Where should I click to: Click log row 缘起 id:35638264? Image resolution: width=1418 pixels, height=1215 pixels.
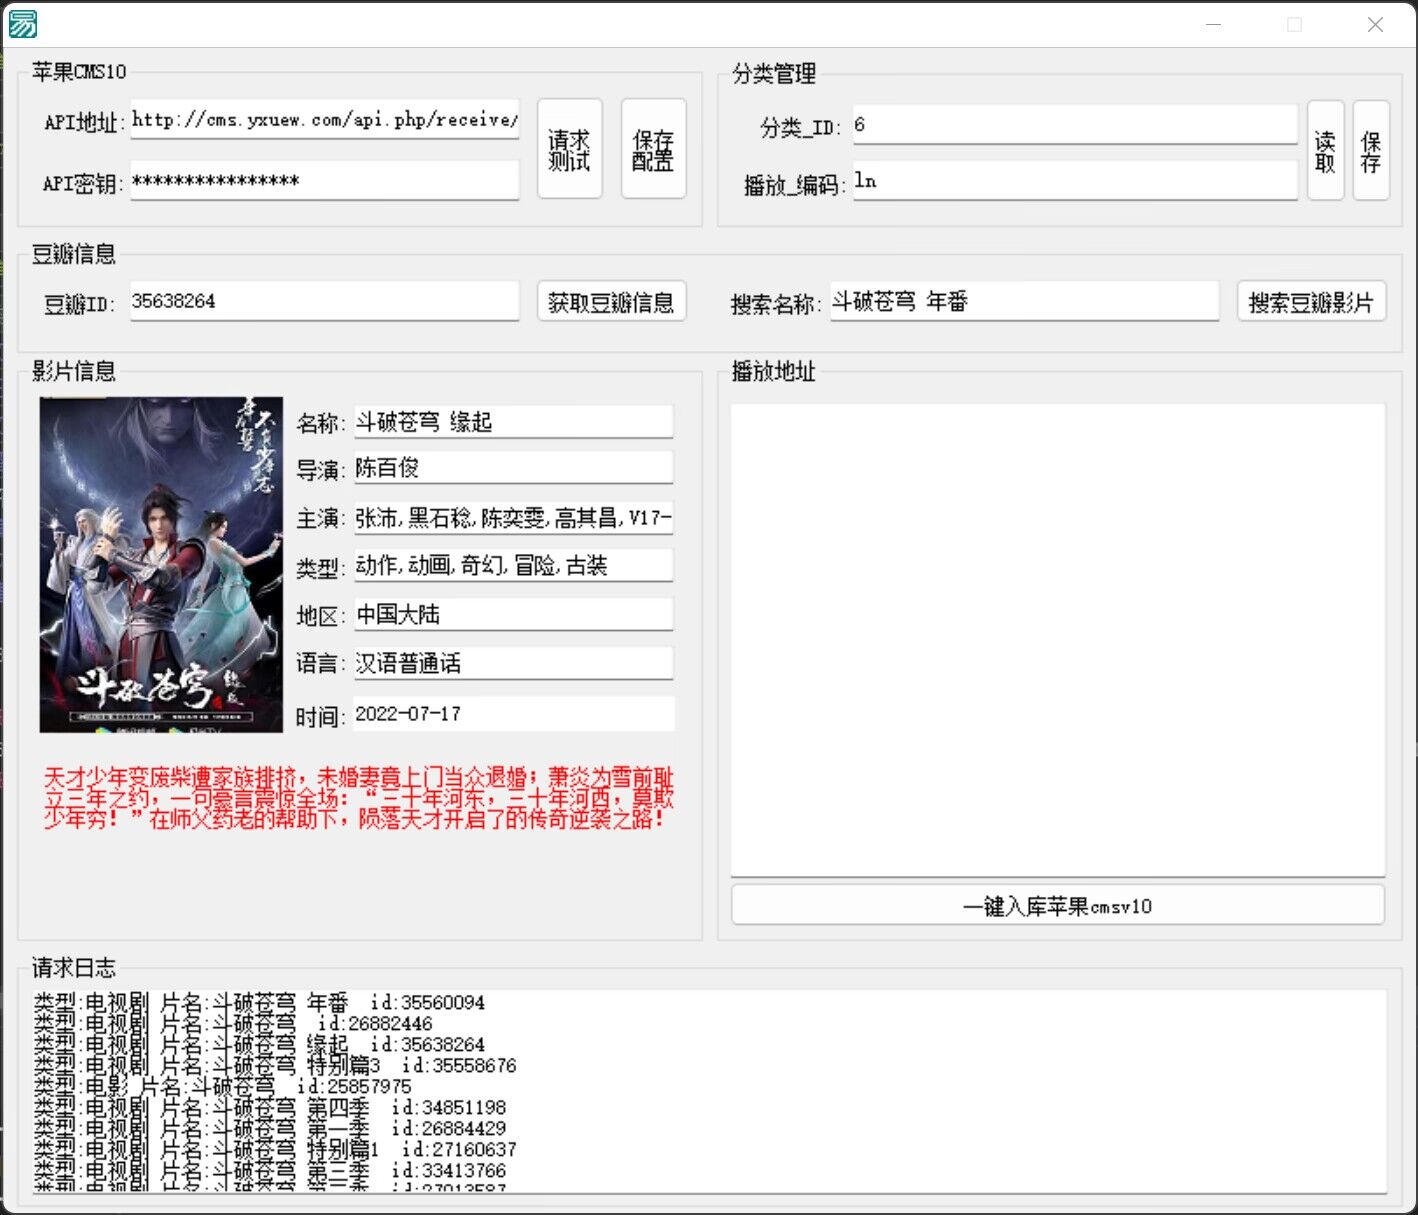tap(260, 1044)
